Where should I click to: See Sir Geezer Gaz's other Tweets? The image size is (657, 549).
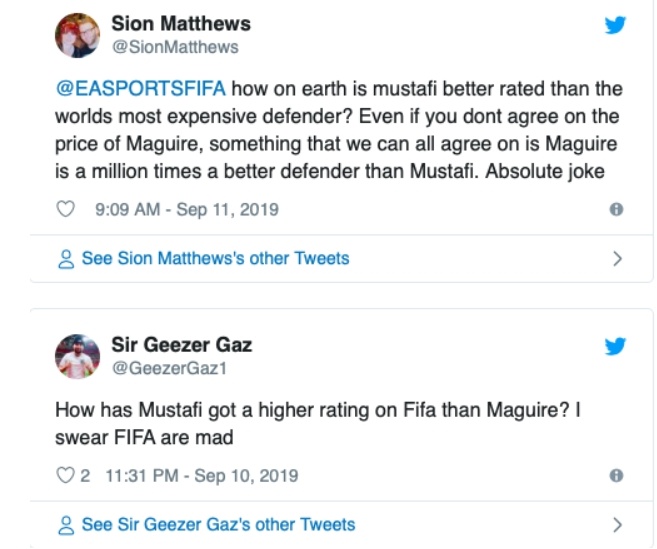[218, 525]
